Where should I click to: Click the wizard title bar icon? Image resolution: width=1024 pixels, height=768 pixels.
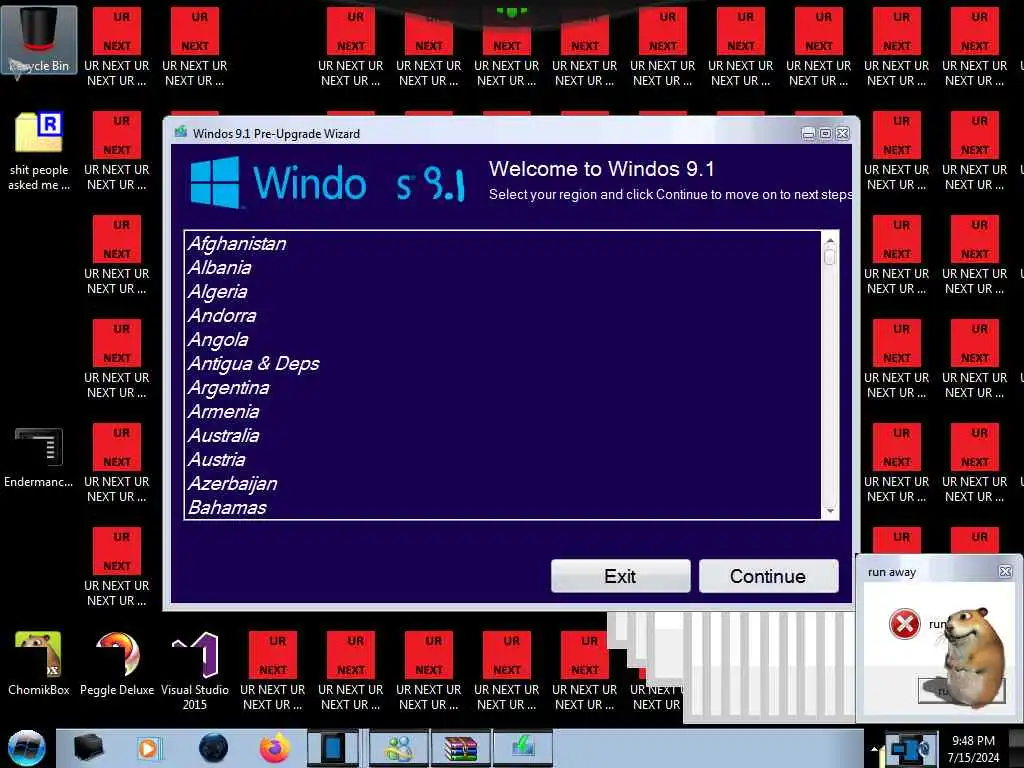pos(181,133)
